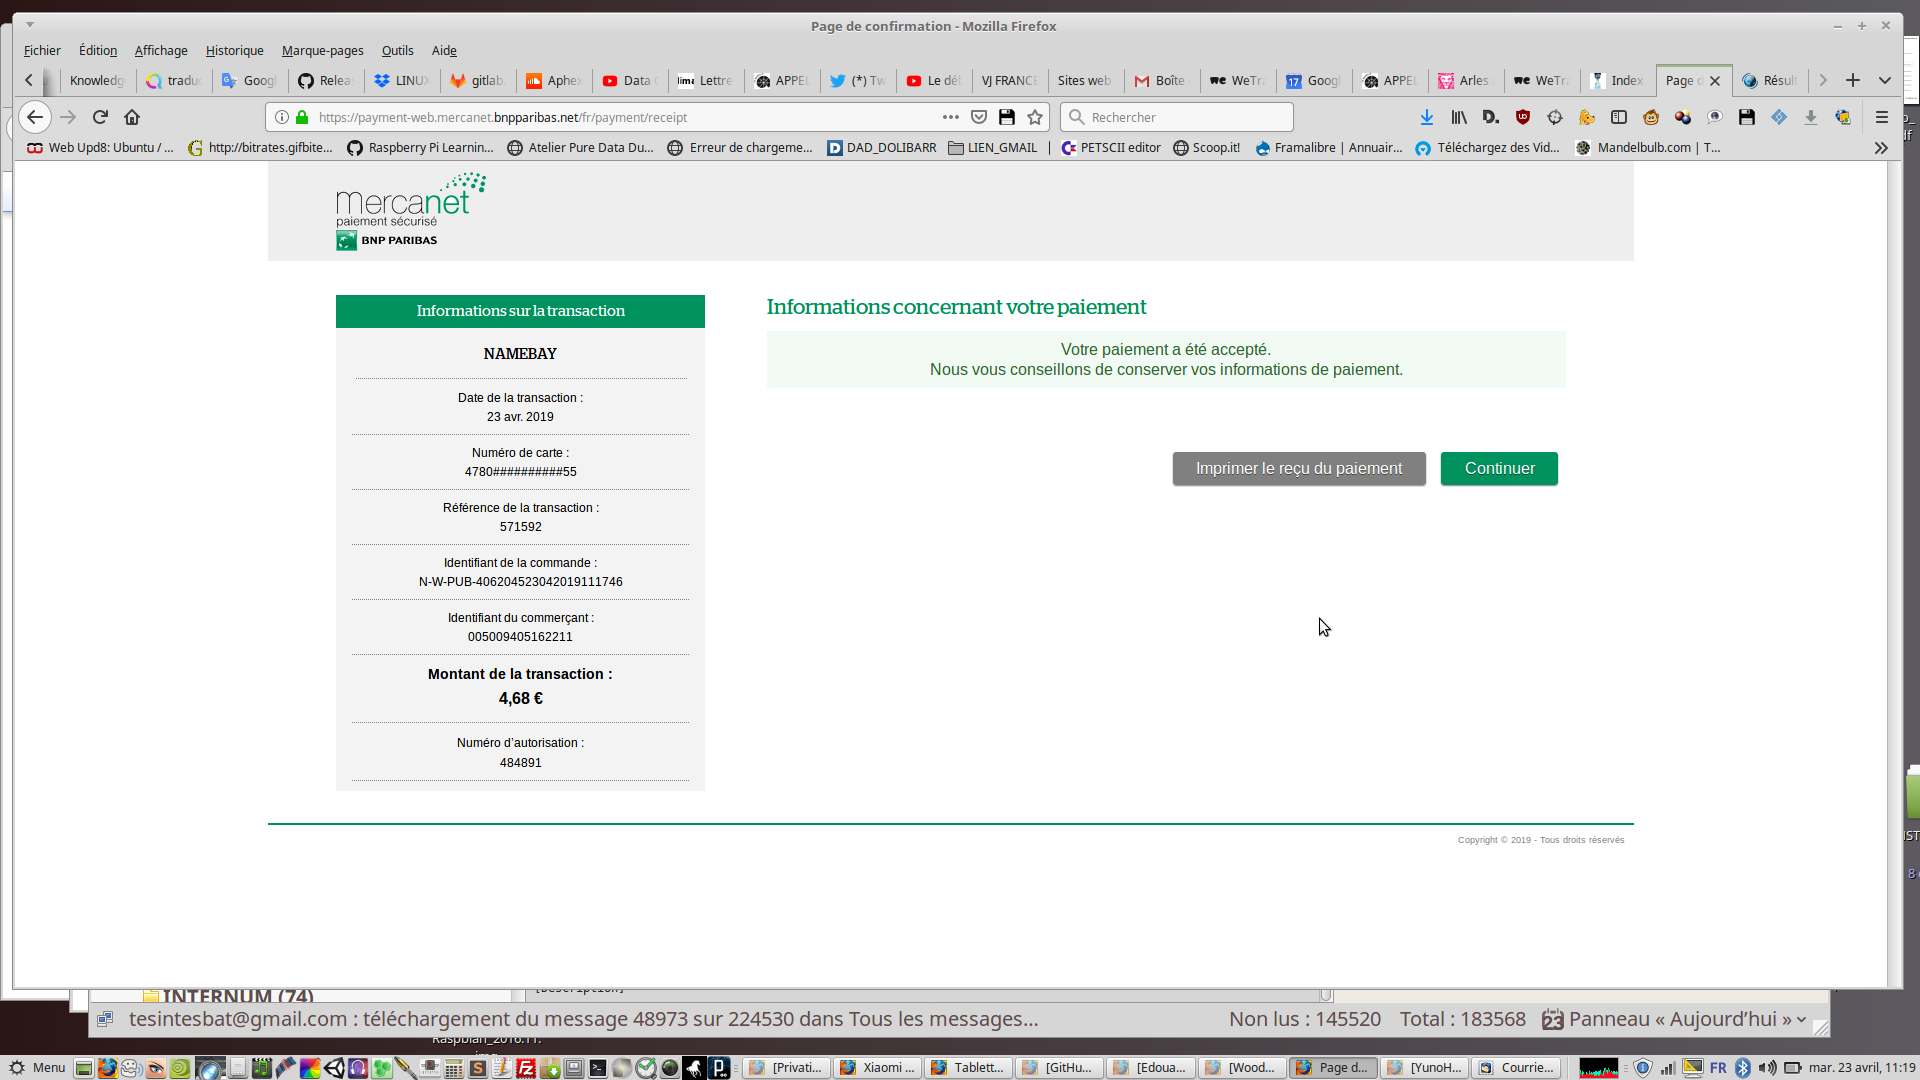The height and width of the screenshot is (1080, 1920).
Task: Open the Marque-pages menu
Action: click(x=322, y=50)
